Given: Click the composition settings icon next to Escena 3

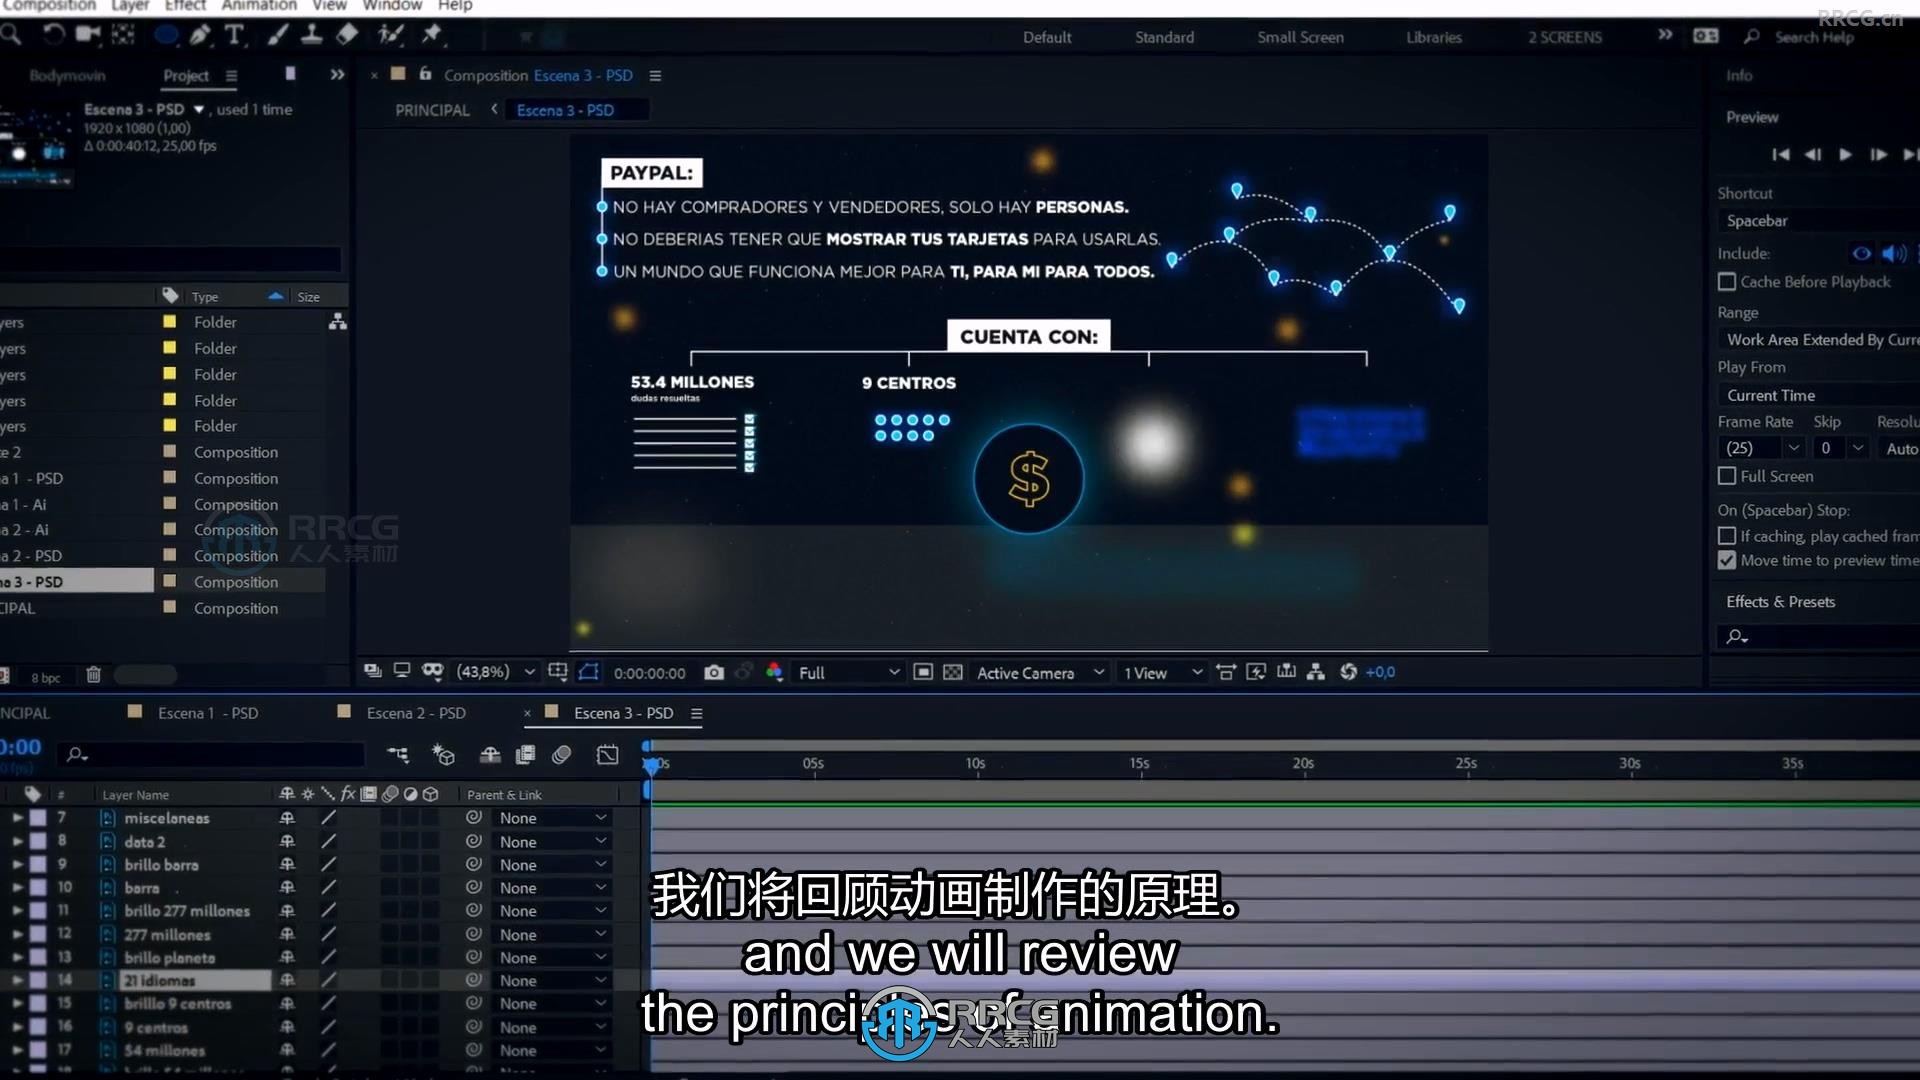Looking at the screenshot, I should tap(698, 713).
